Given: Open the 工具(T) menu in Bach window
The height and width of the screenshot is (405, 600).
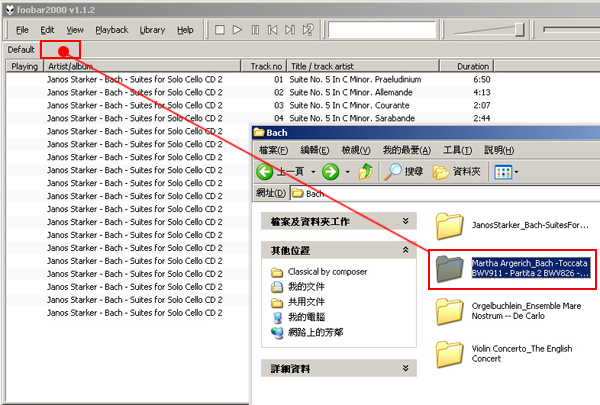Looking at the screenshot, I should (458, 150).
